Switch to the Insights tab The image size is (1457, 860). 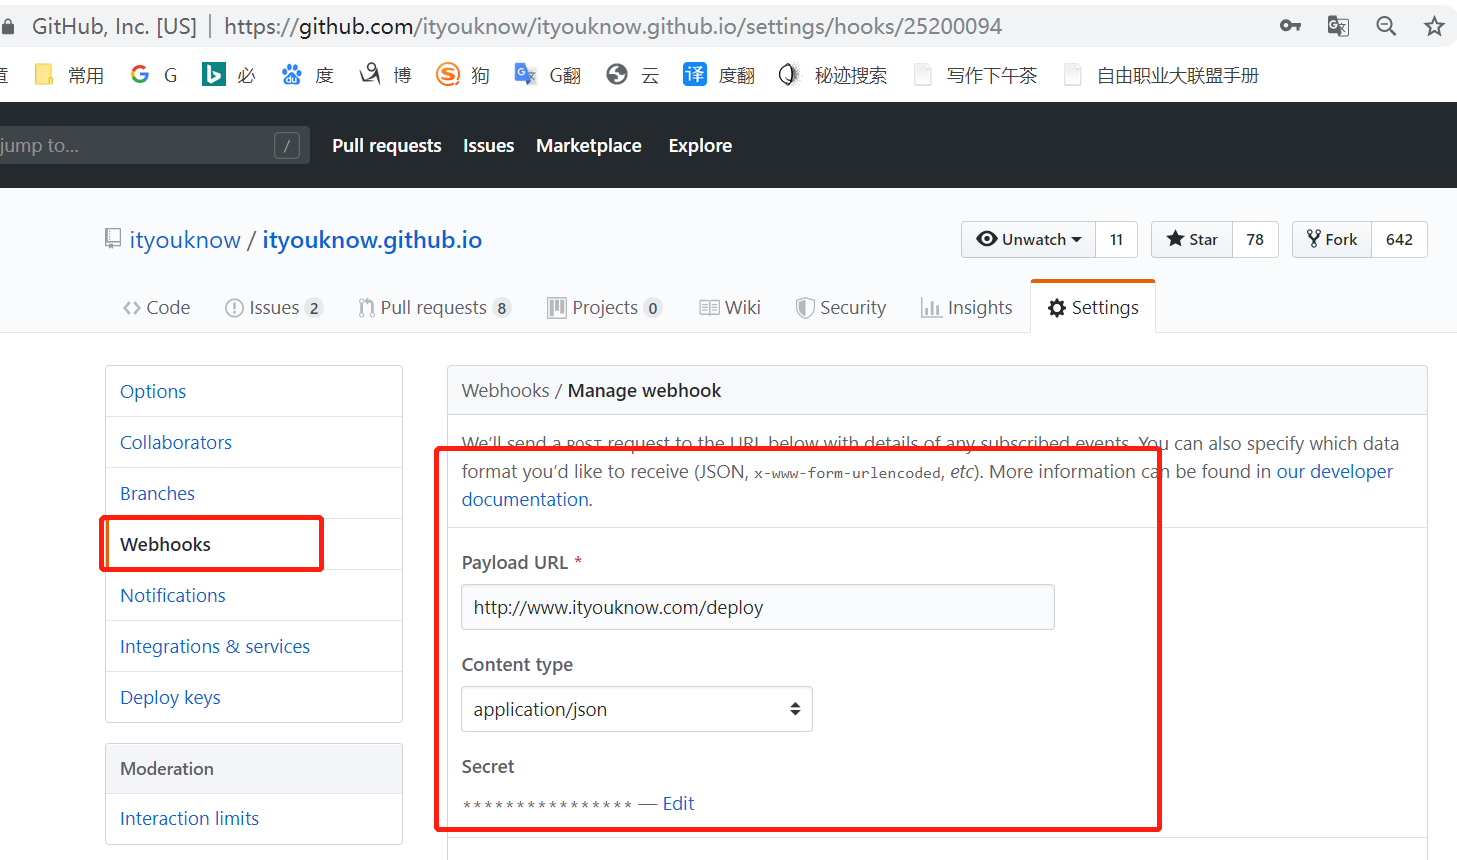point(967,308)
